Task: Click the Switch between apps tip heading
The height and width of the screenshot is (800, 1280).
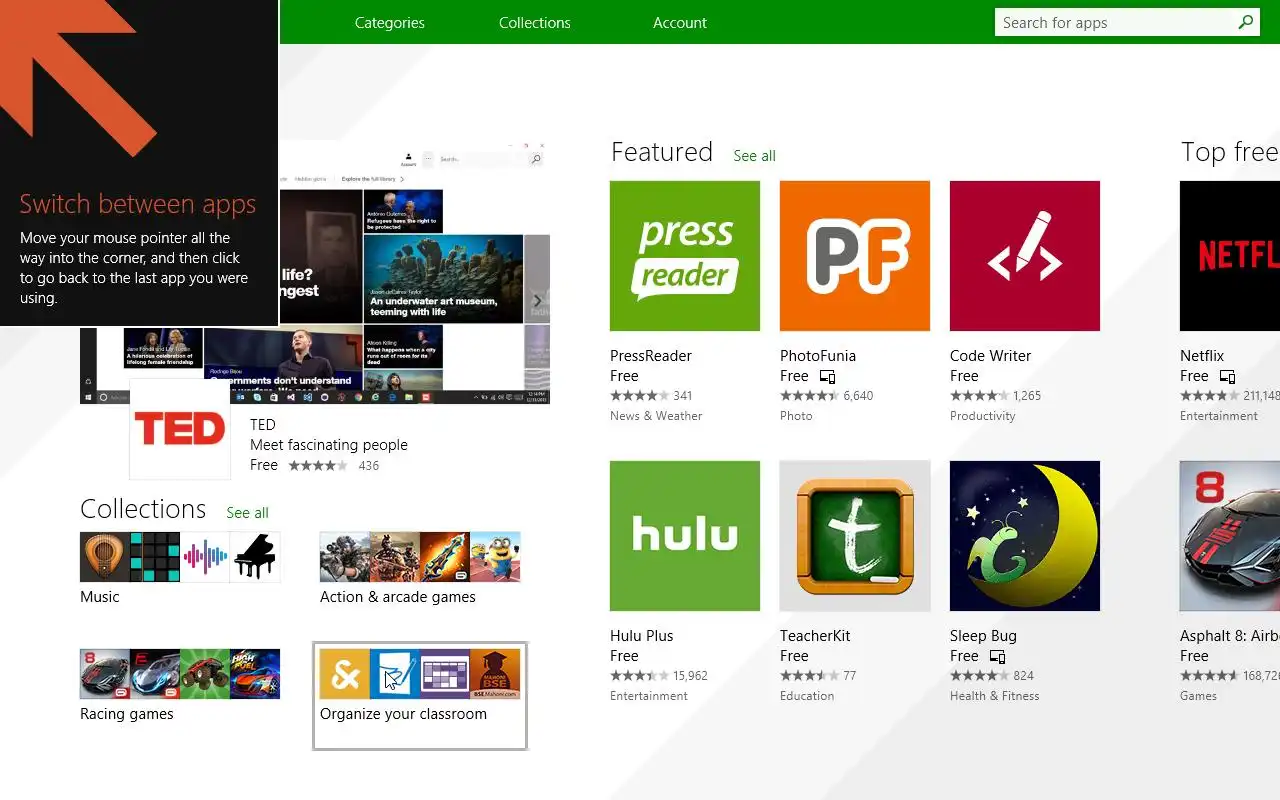Action: point(138,205)
